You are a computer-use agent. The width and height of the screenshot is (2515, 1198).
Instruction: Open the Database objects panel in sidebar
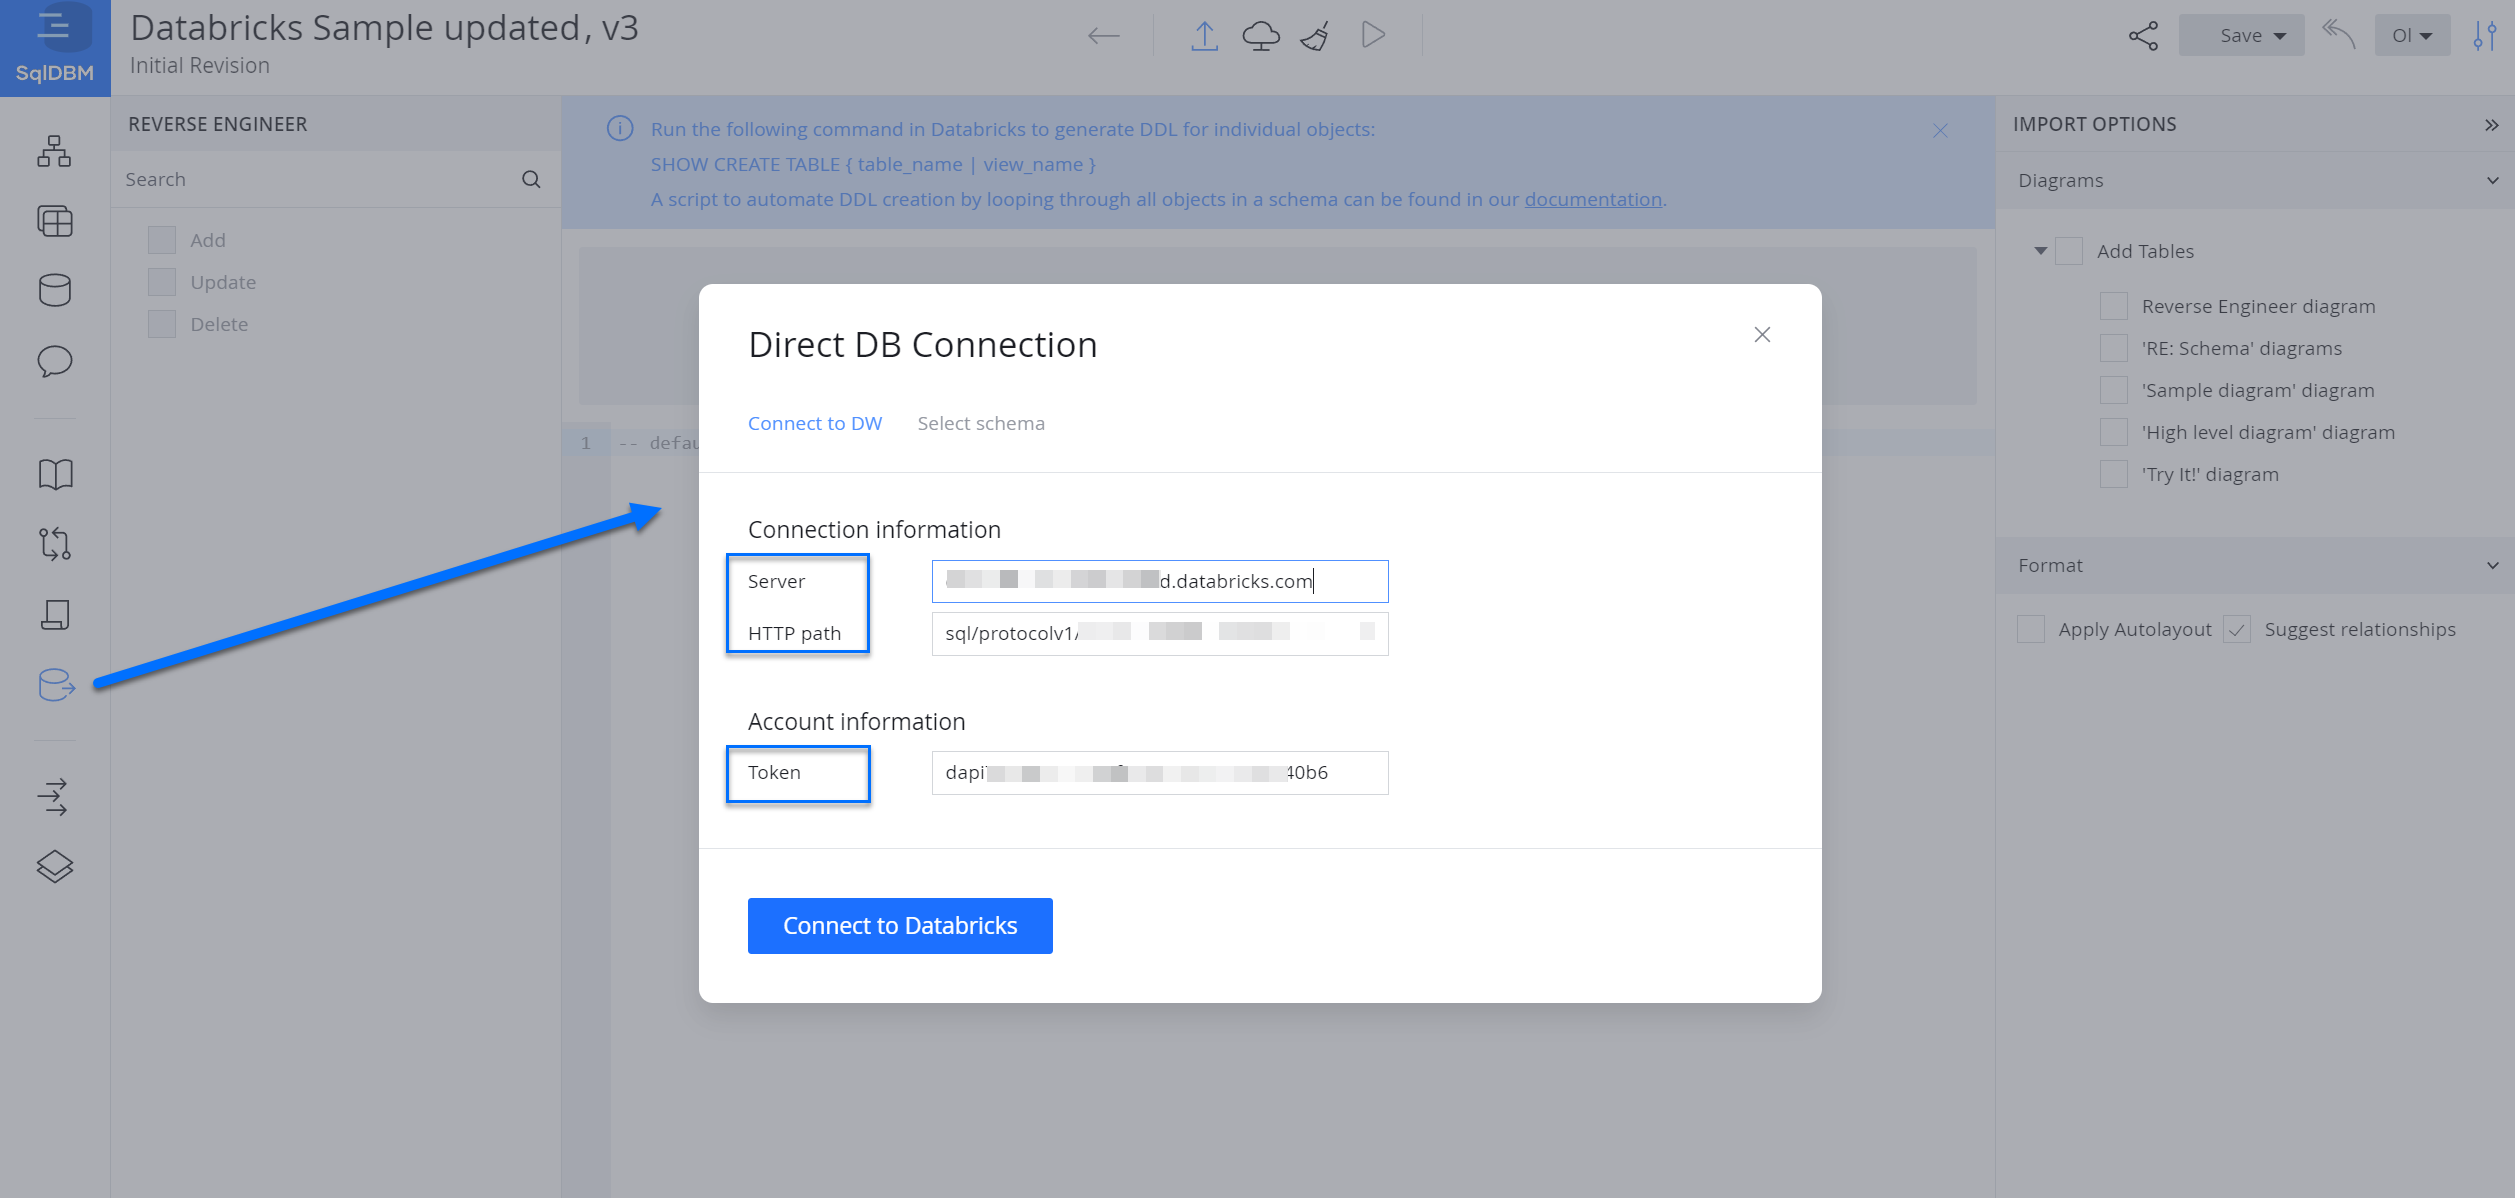[55, 290]
